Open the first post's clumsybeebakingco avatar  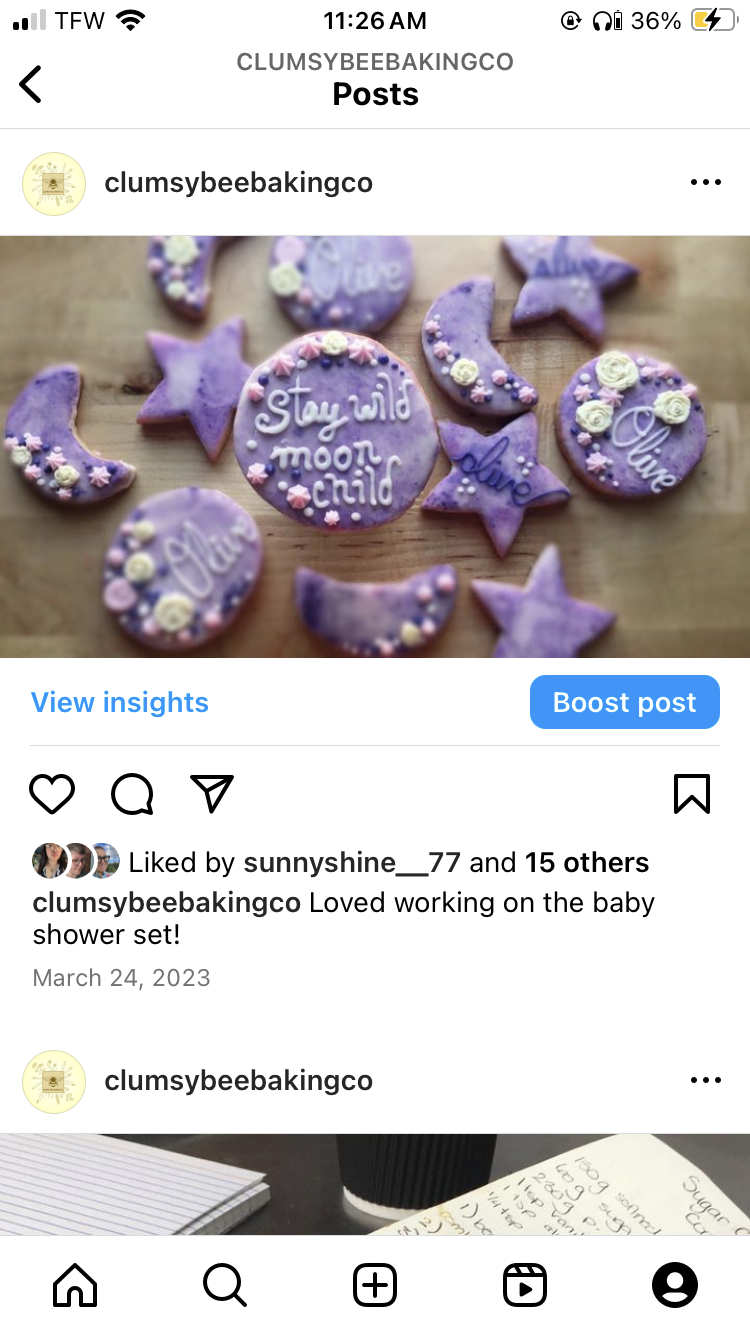pos(54,183)
